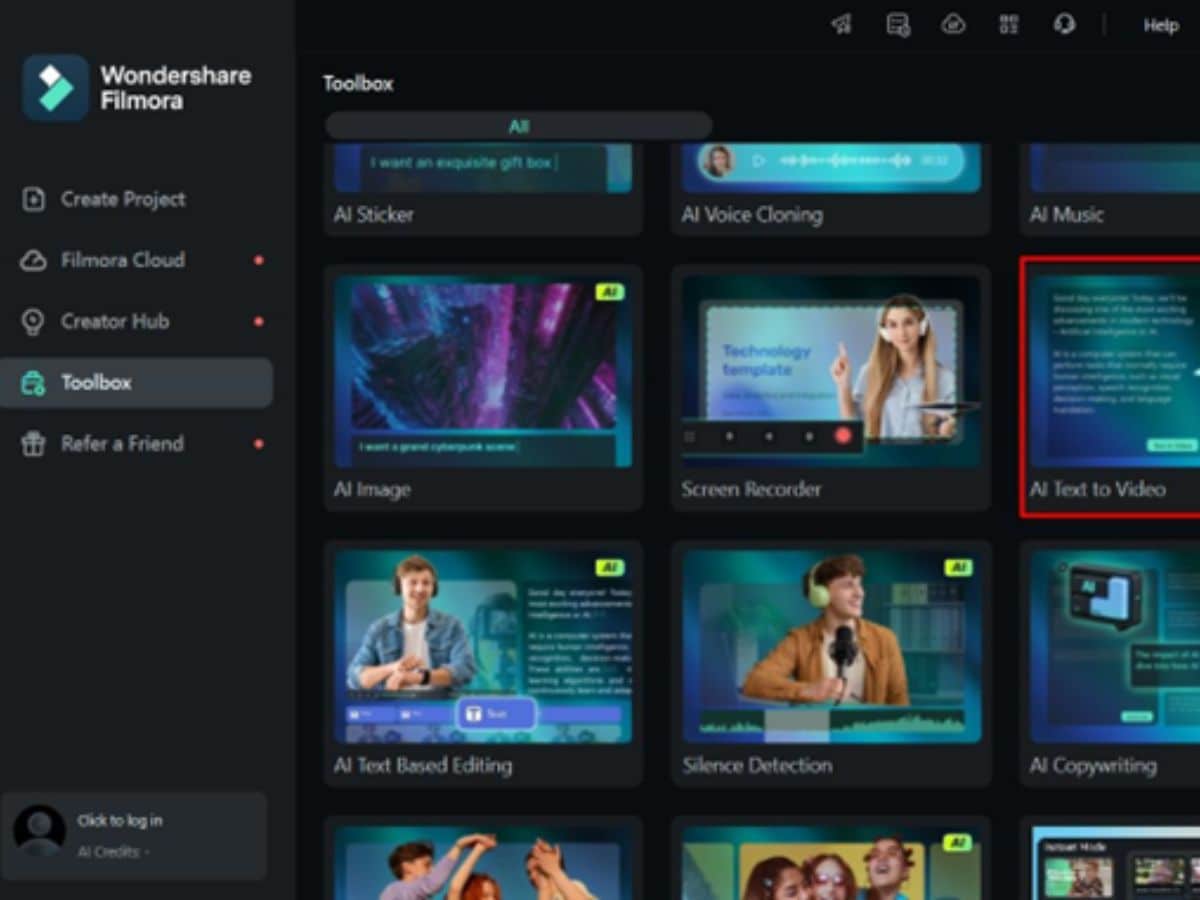
Task: Click the AI badge on Silence Detection card
Action: pyautogui.click(x=958, y=567)
